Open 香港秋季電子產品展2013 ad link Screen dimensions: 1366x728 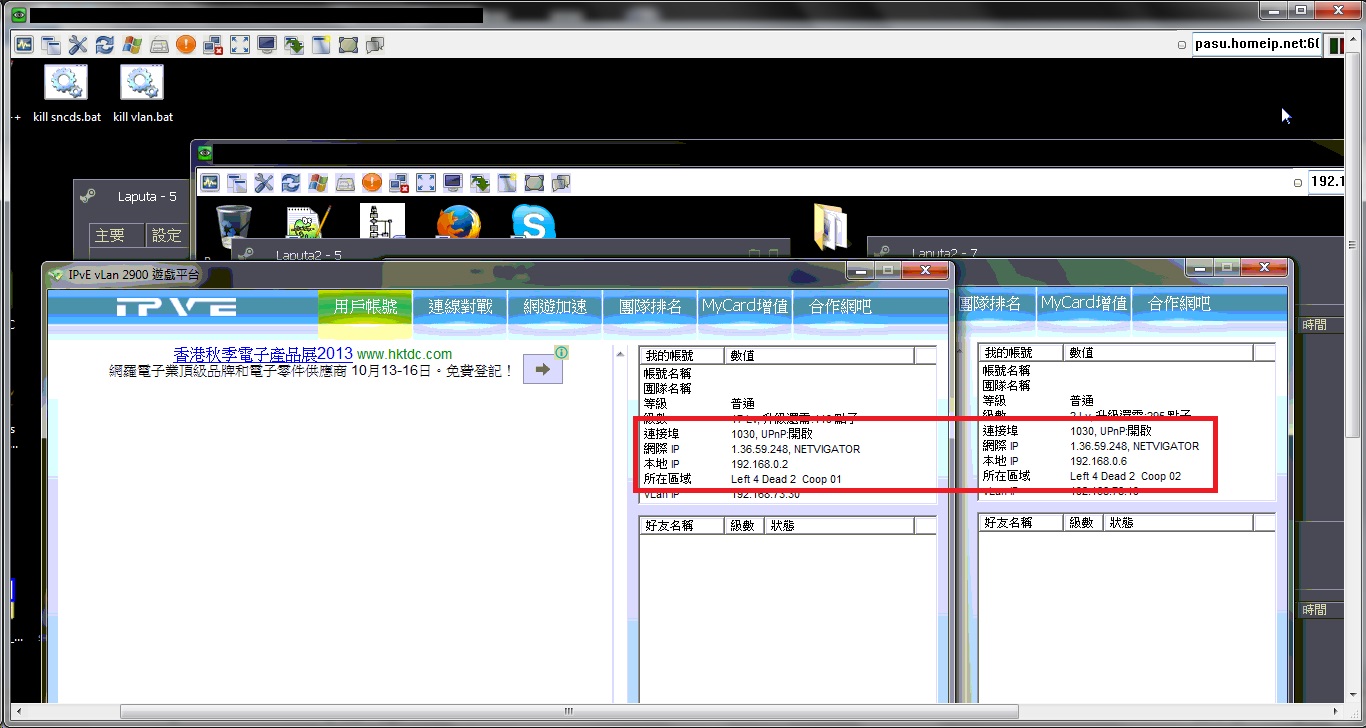(x=263, y=354)
